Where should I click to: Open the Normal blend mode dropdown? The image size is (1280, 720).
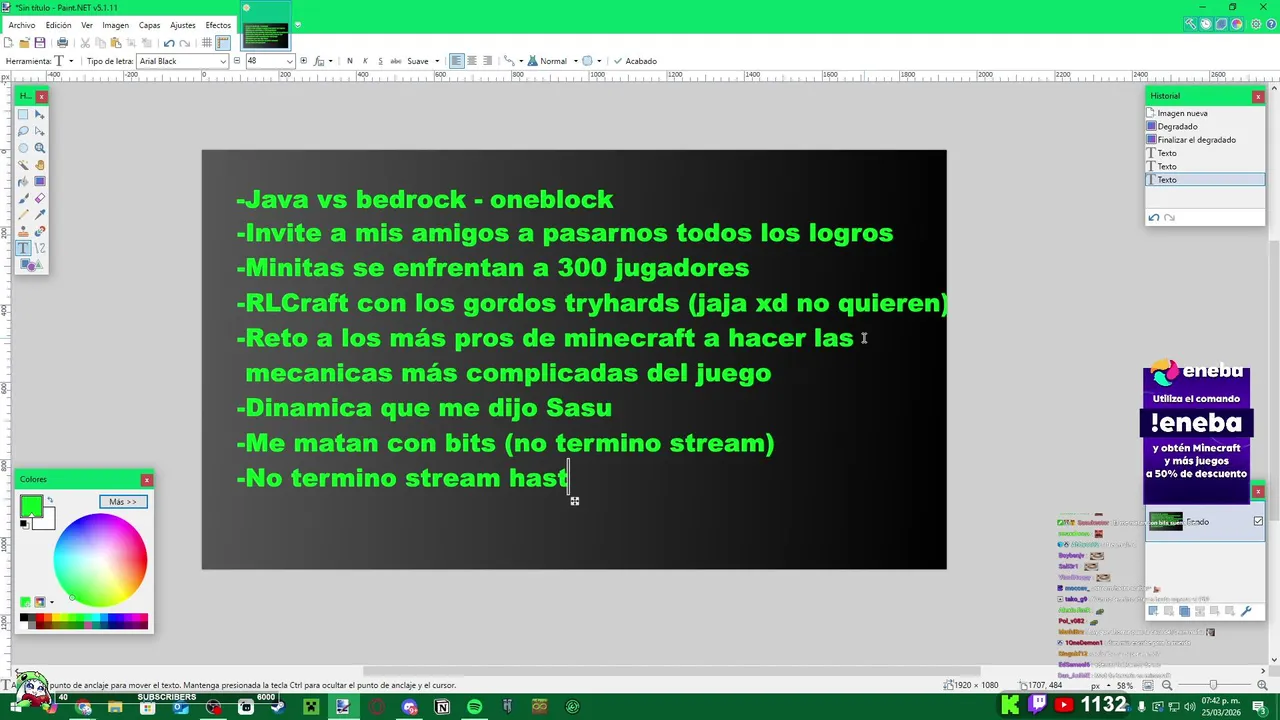553,61
